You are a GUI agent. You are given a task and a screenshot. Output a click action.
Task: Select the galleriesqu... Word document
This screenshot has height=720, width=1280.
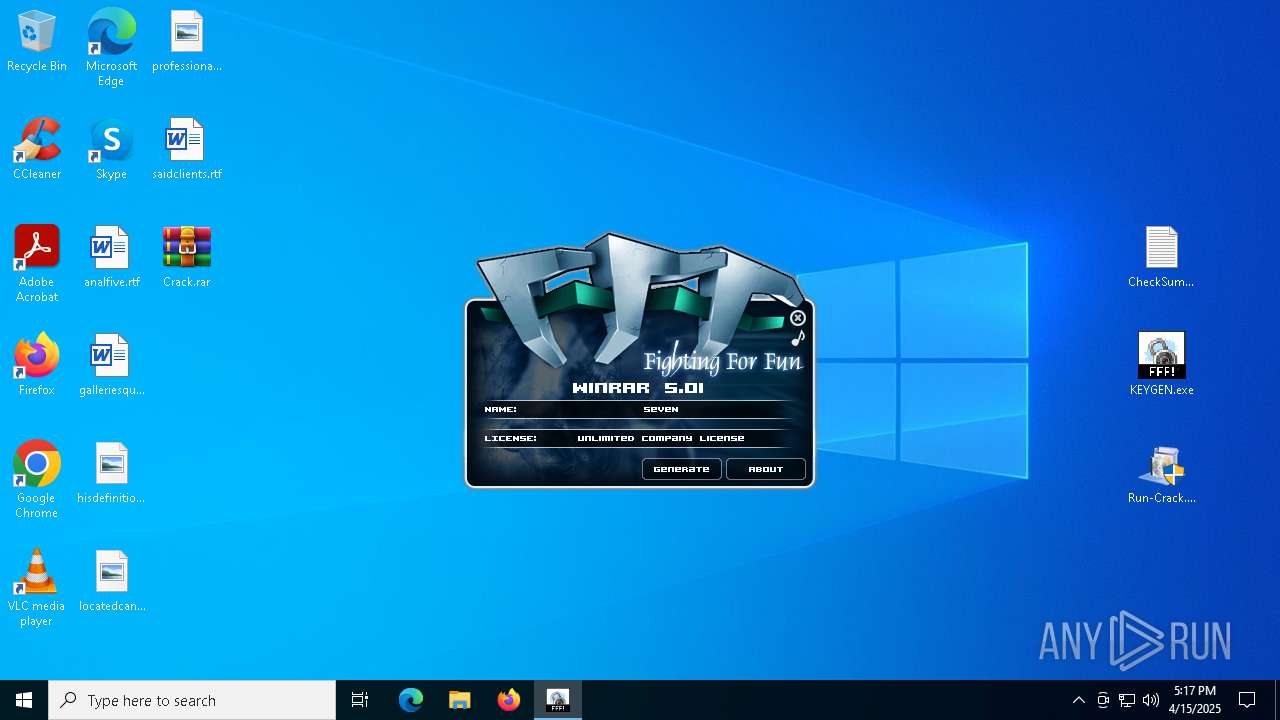click(111, 365)
